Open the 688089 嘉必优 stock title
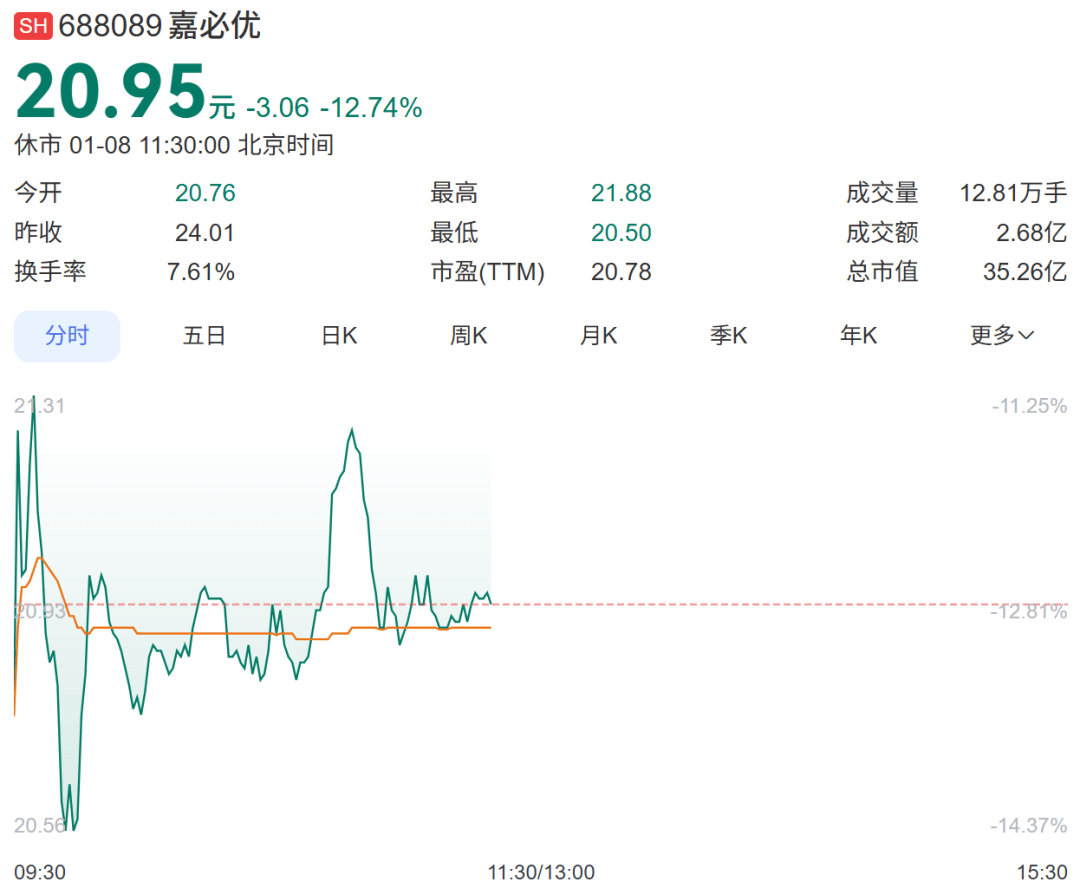 tap(160, 26)
